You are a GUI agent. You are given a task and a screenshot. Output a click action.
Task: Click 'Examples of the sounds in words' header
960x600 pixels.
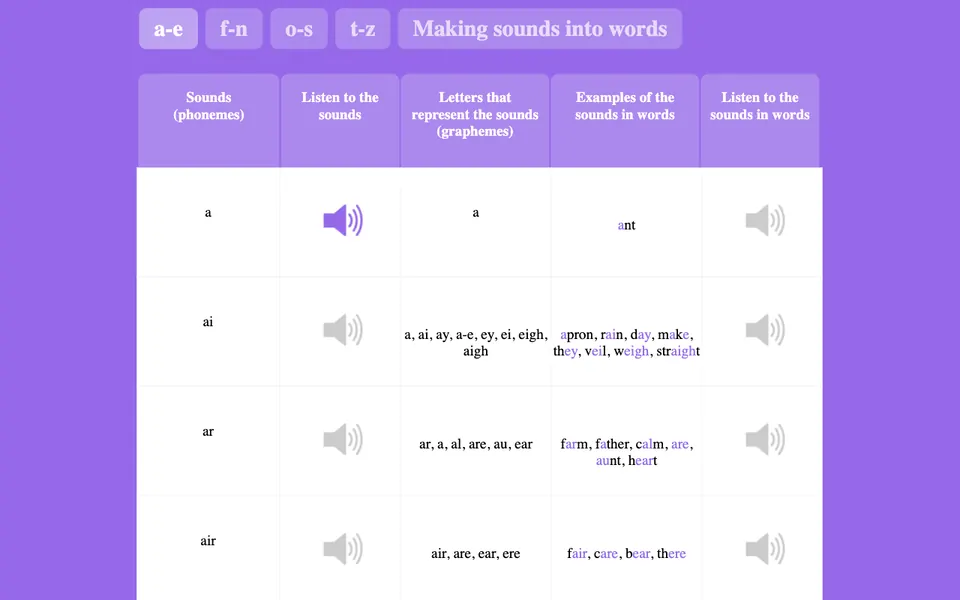click(x=624, y=121)
